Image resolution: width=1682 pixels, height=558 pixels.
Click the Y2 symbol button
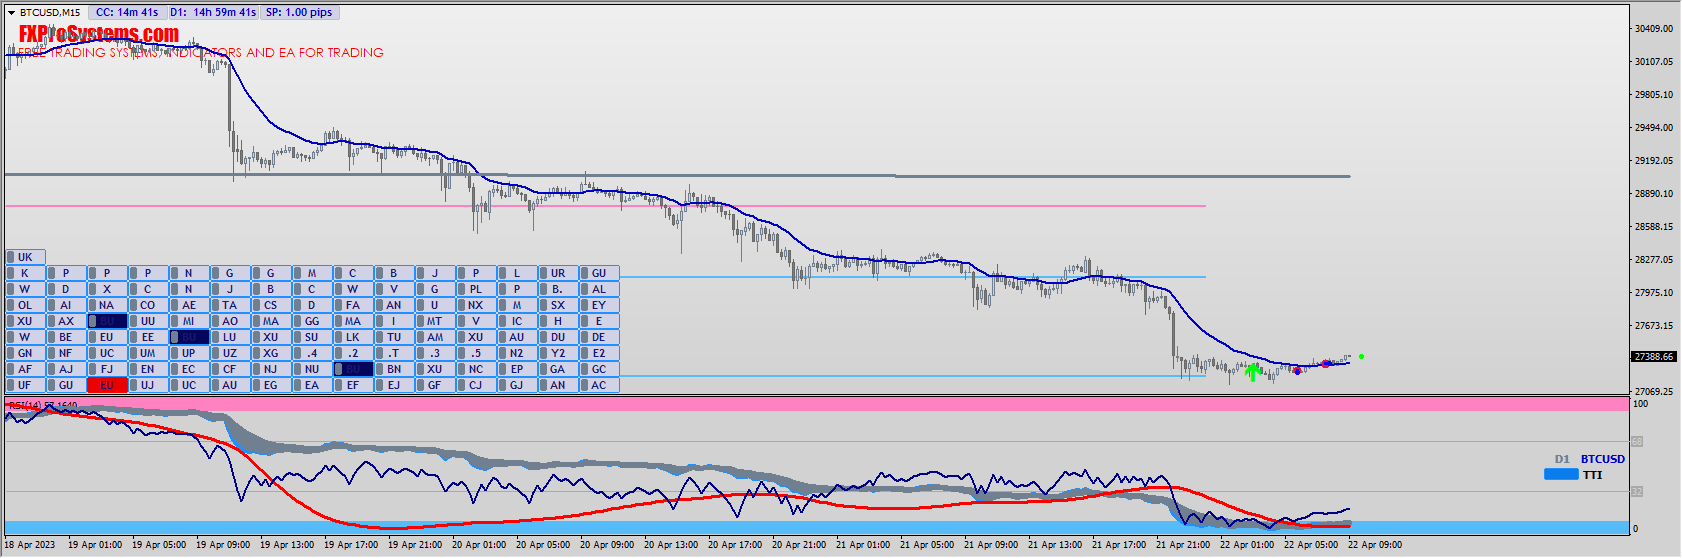point(558,353)
